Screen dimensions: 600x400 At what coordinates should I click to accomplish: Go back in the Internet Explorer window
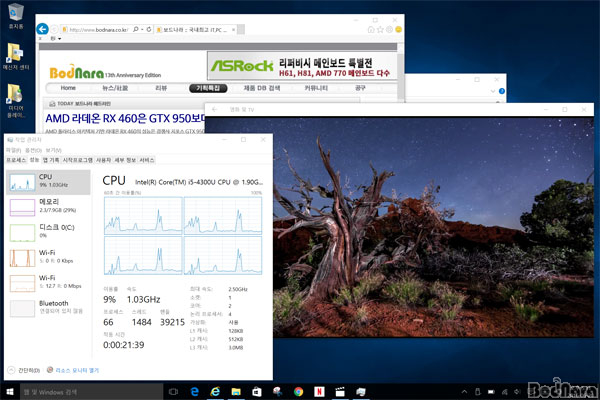click(x=42, y=29)
